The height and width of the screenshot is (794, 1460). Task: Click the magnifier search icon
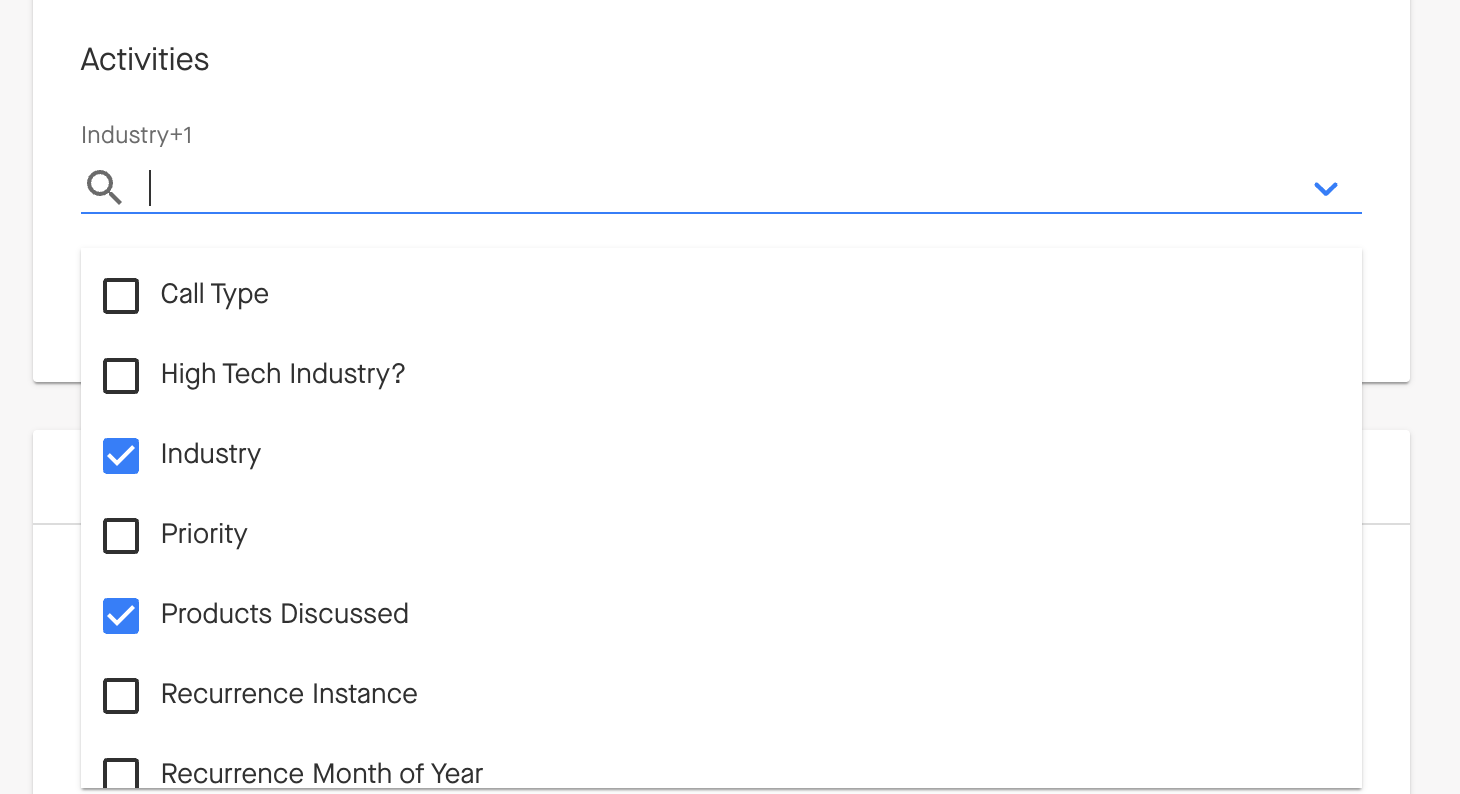tap(103, 187)
